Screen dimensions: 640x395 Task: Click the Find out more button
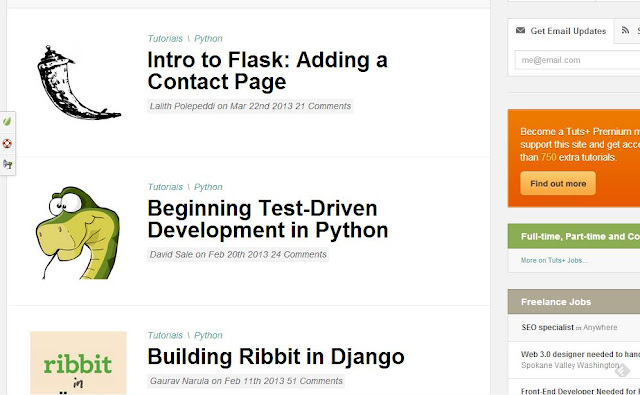558,184
